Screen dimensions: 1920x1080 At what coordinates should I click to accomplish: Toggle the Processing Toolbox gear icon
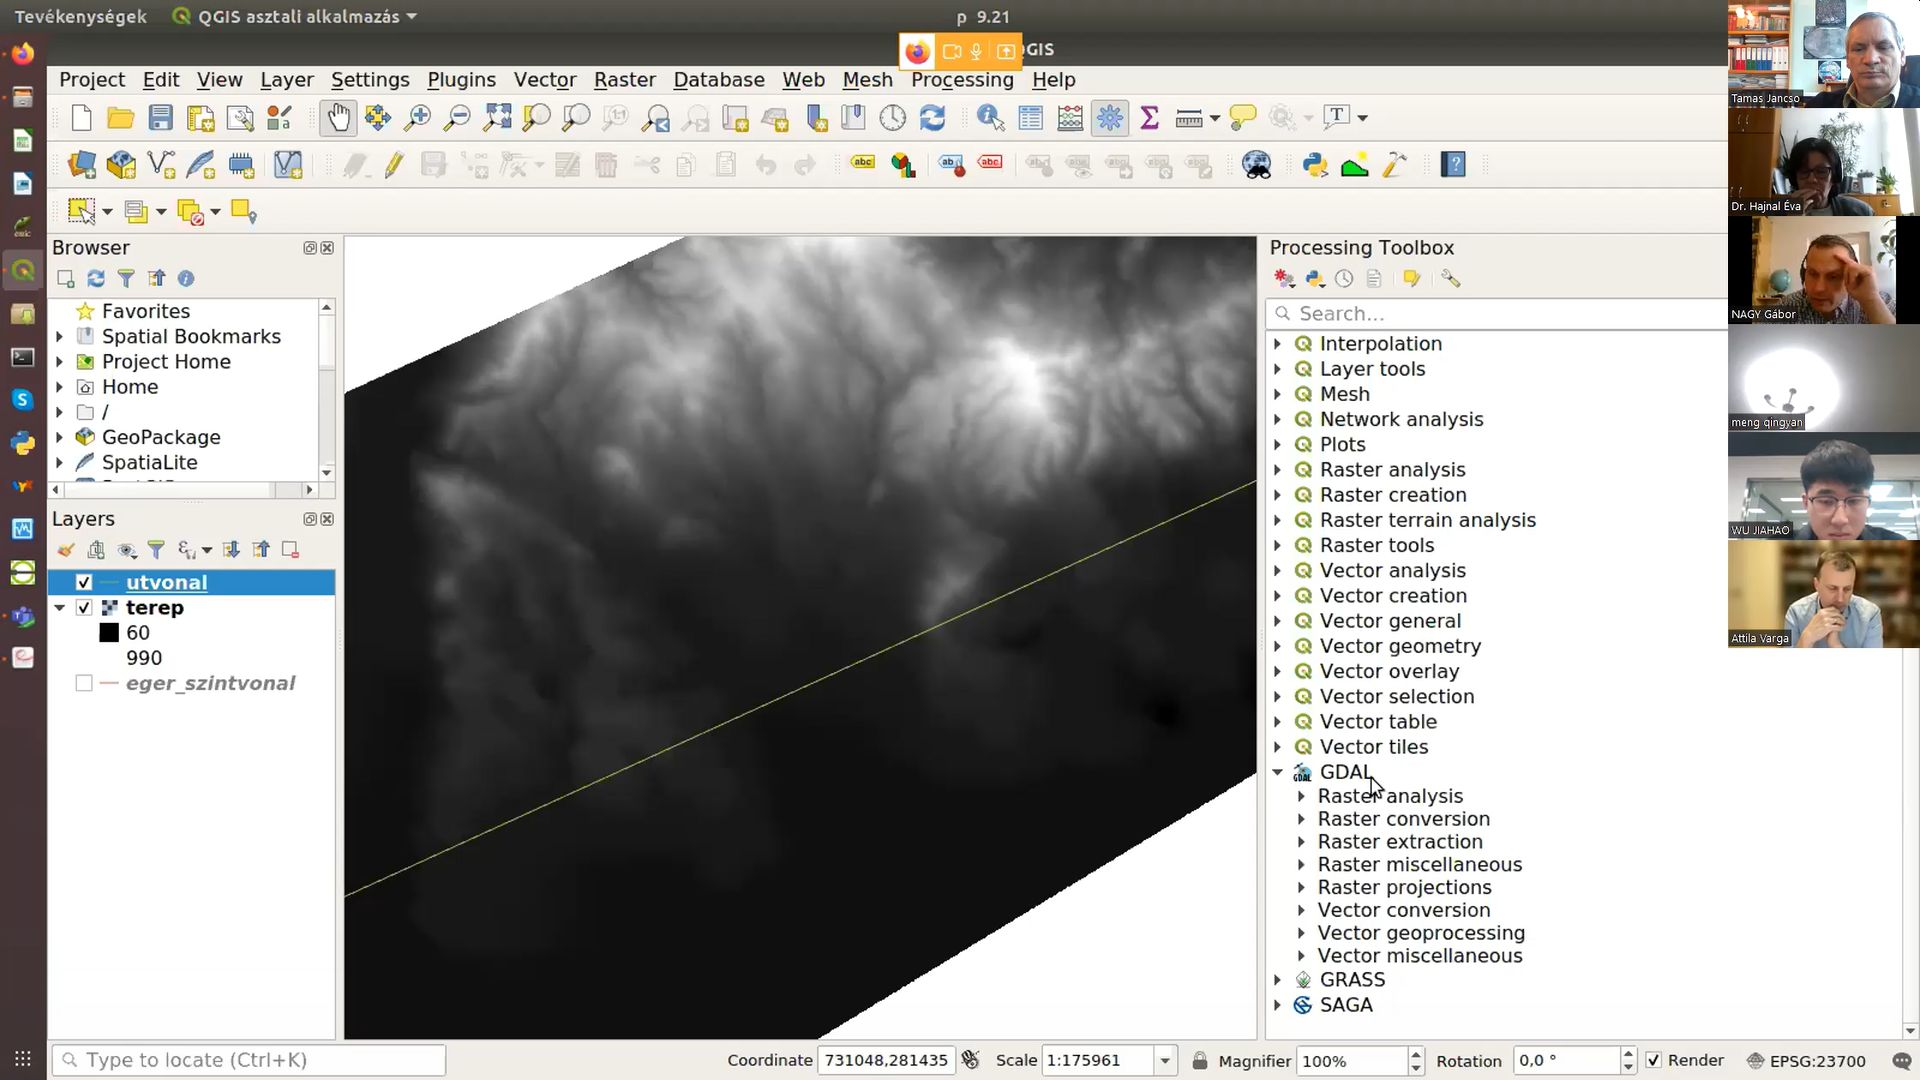tap(1110, 118)
